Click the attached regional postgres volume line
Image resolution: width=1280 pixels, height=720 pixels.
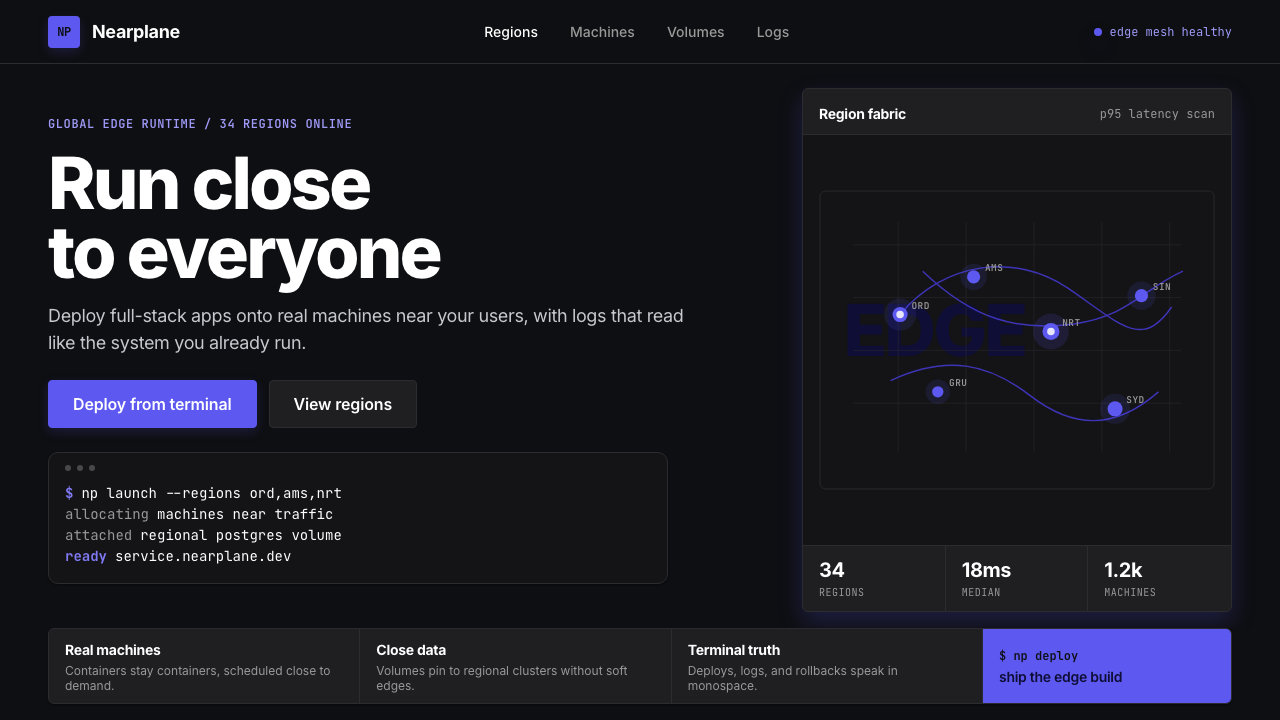pos(203,535)
